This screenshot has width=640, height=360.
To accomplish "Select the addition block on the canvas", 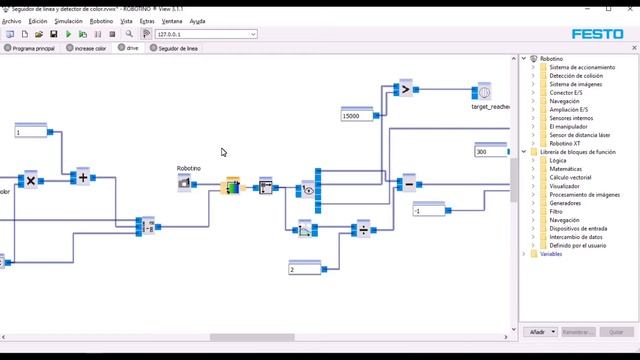I will tap(83, 177).
